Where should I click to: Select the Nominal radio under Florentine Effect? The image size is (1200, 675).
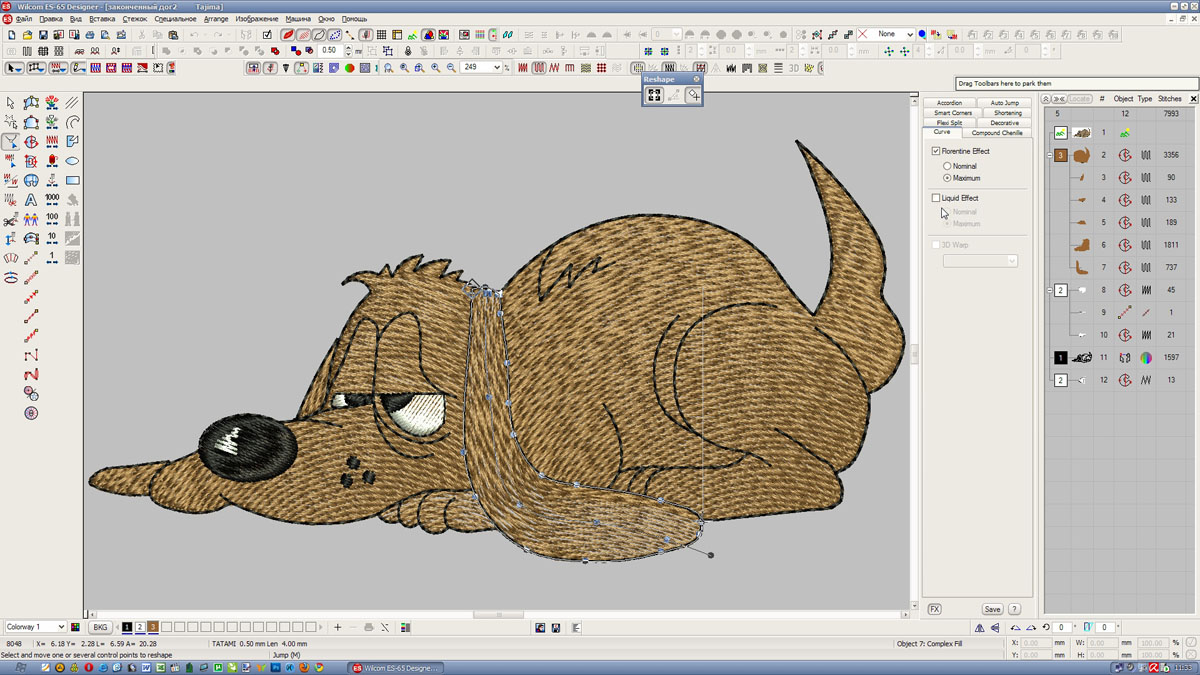point(947,166)
